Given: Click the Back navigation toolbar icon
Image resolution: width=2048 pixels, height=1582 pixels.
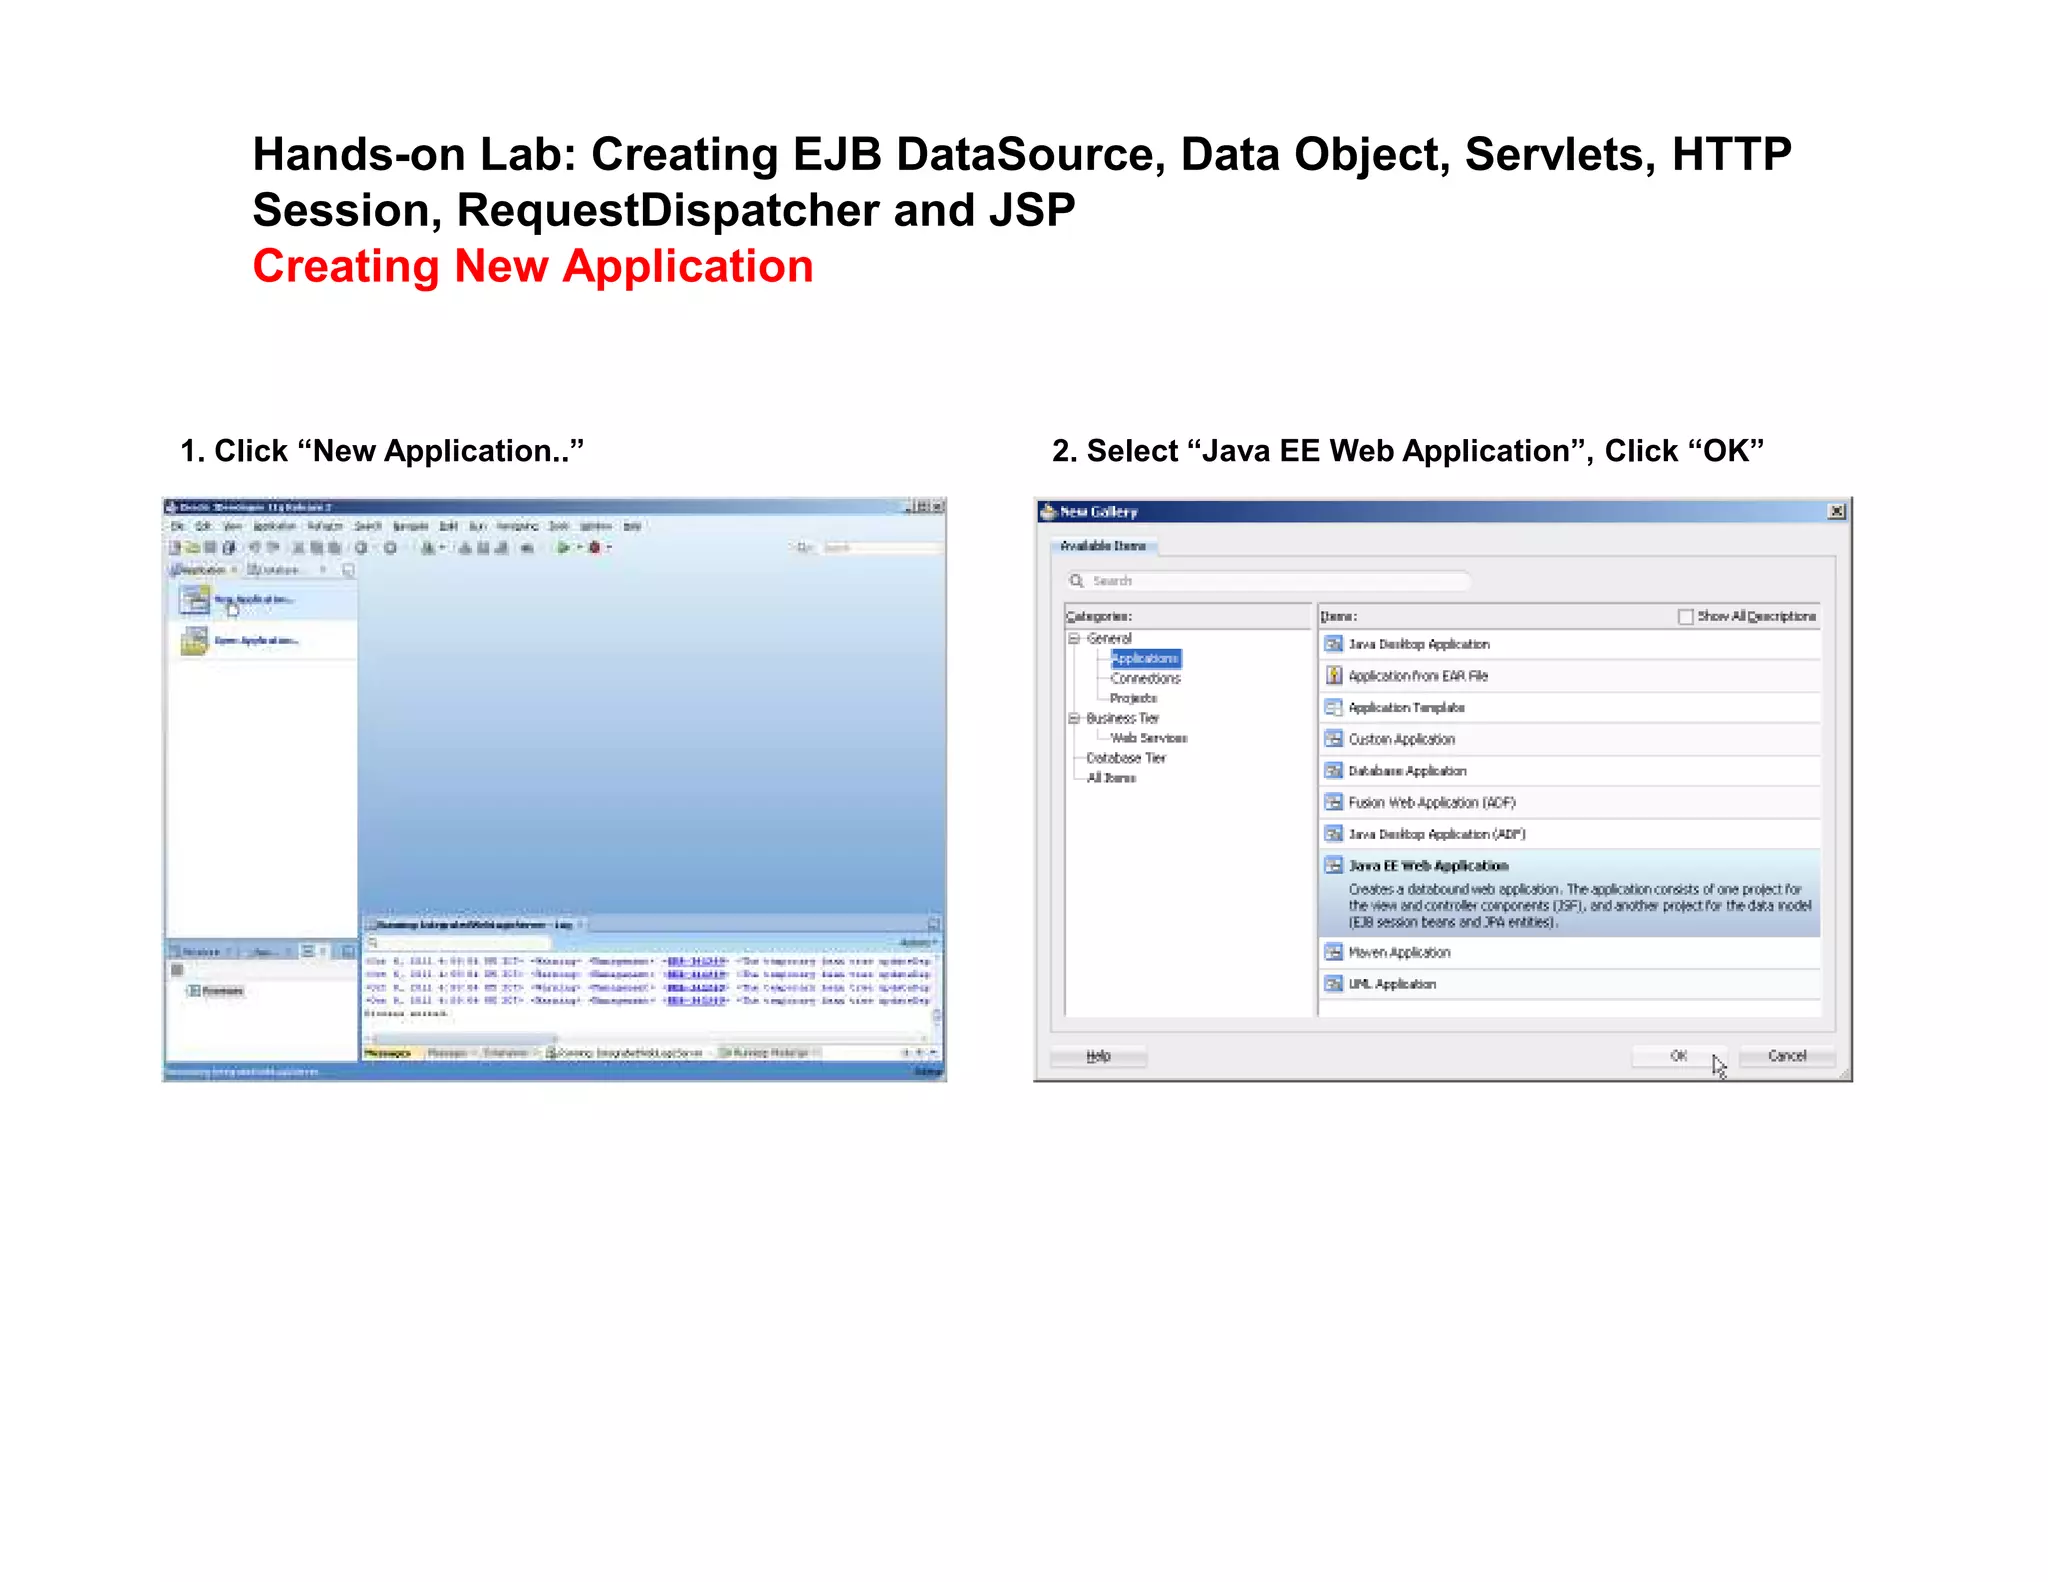Looking at the screenshot, I should (361, 547).
